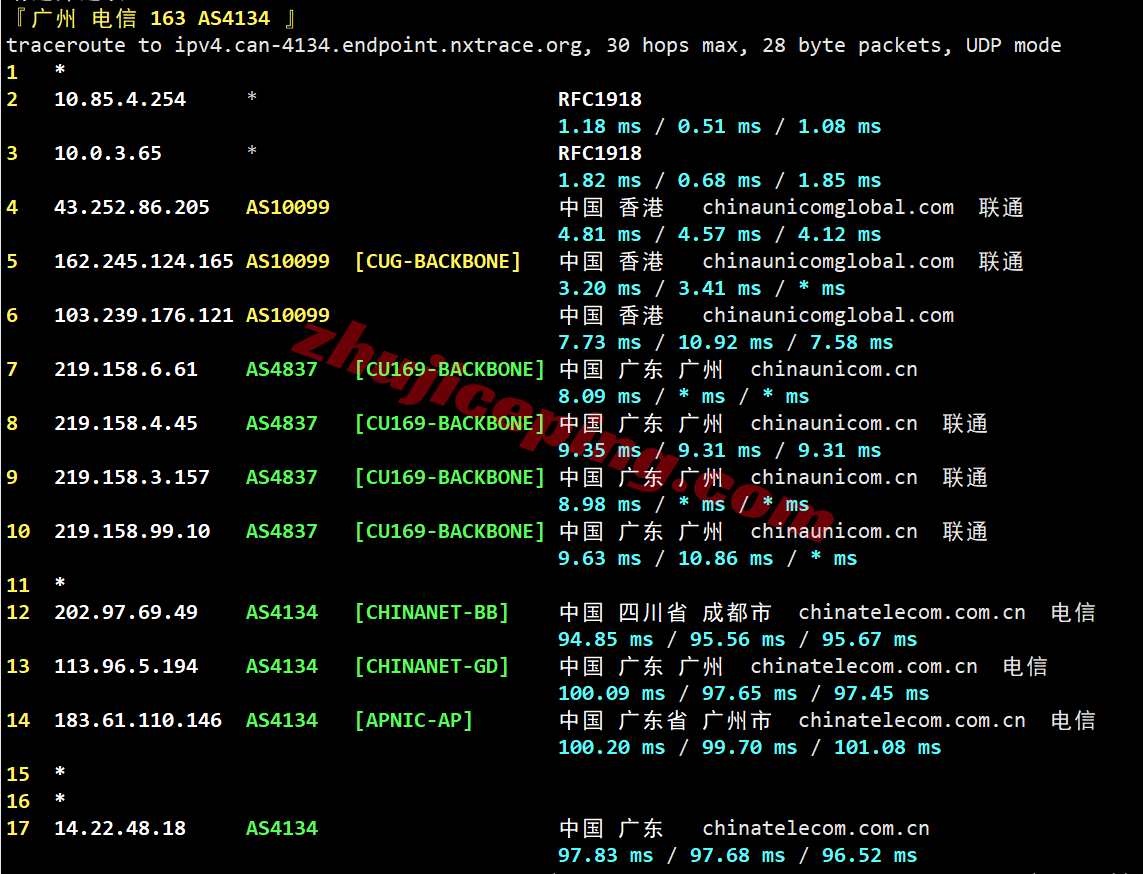Select IP address 10.0.3.65
Screen dimensions: 1143x874
(x=108, y=153)
